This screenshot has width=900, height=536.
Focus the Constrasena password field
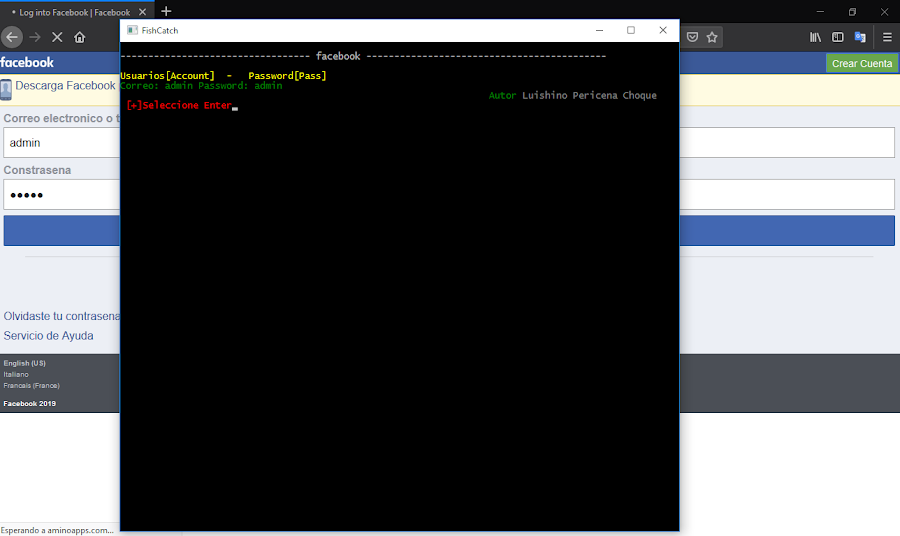(x=61, y=195)
